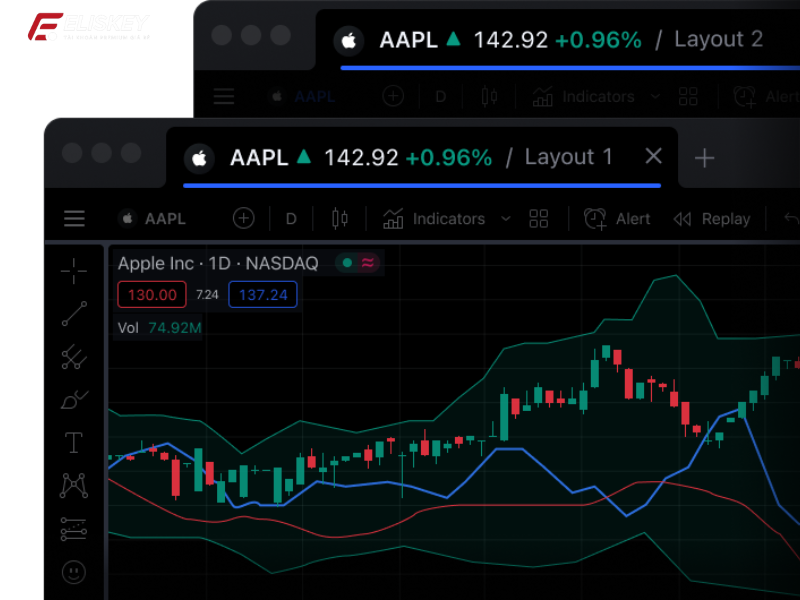Viewport: 800px width, 600px height.
Task: Open the pitchfork drawing tool
Action: tap(73, 357)
